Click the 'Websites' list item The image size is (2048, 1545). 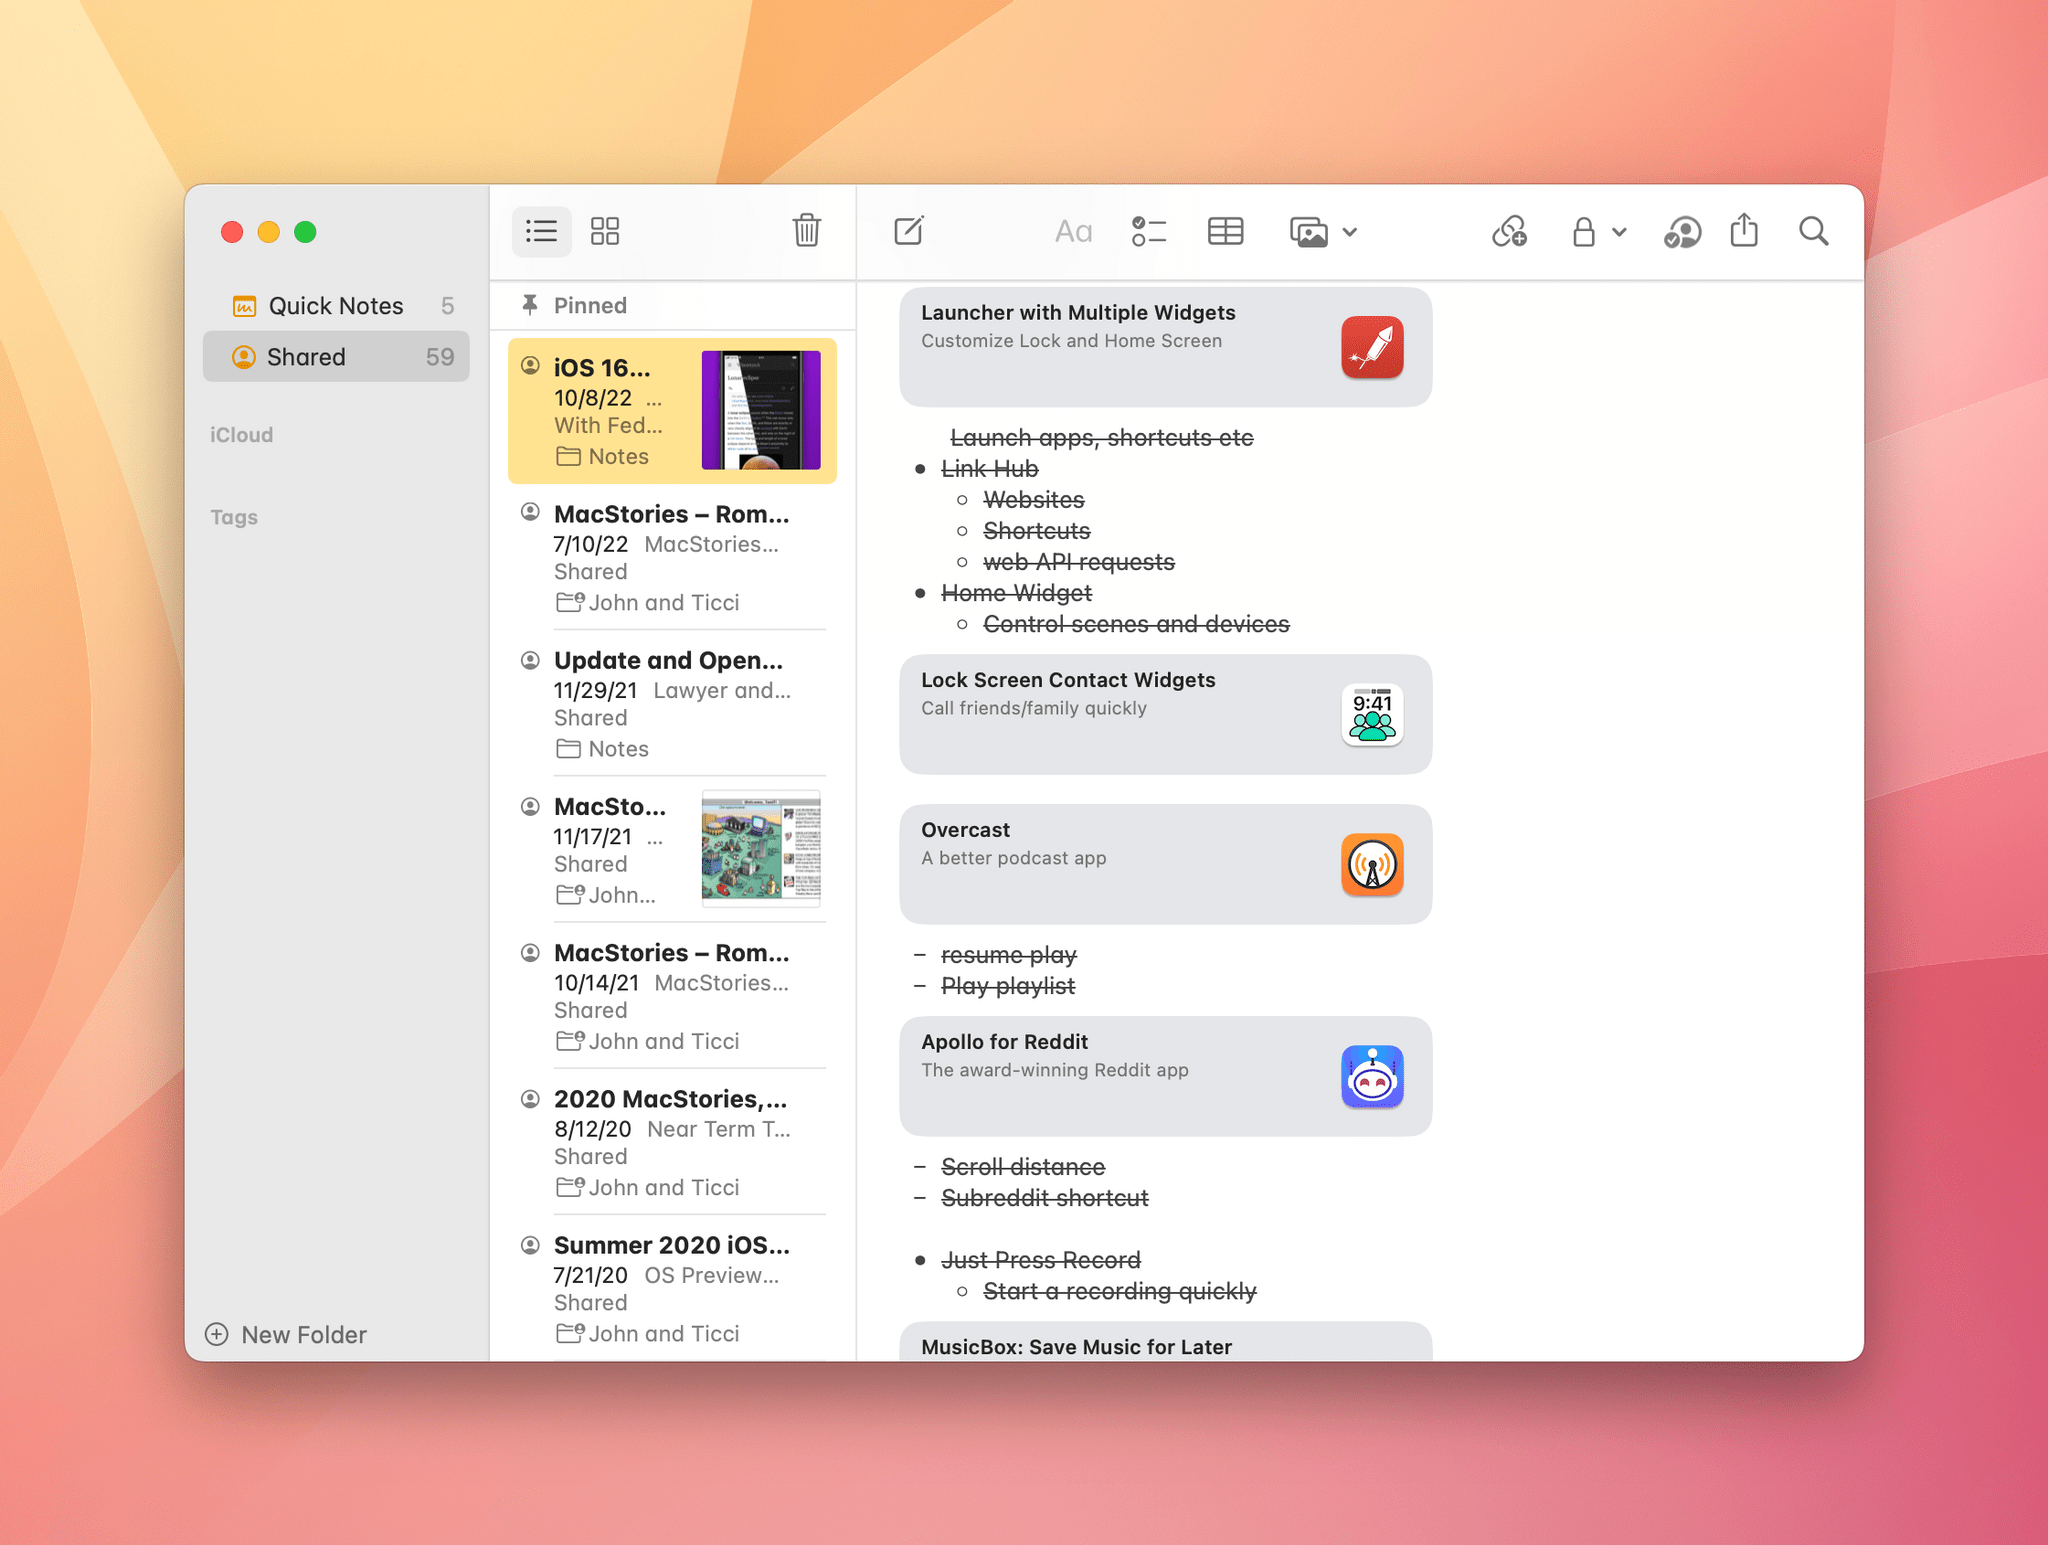[1033, 500]
